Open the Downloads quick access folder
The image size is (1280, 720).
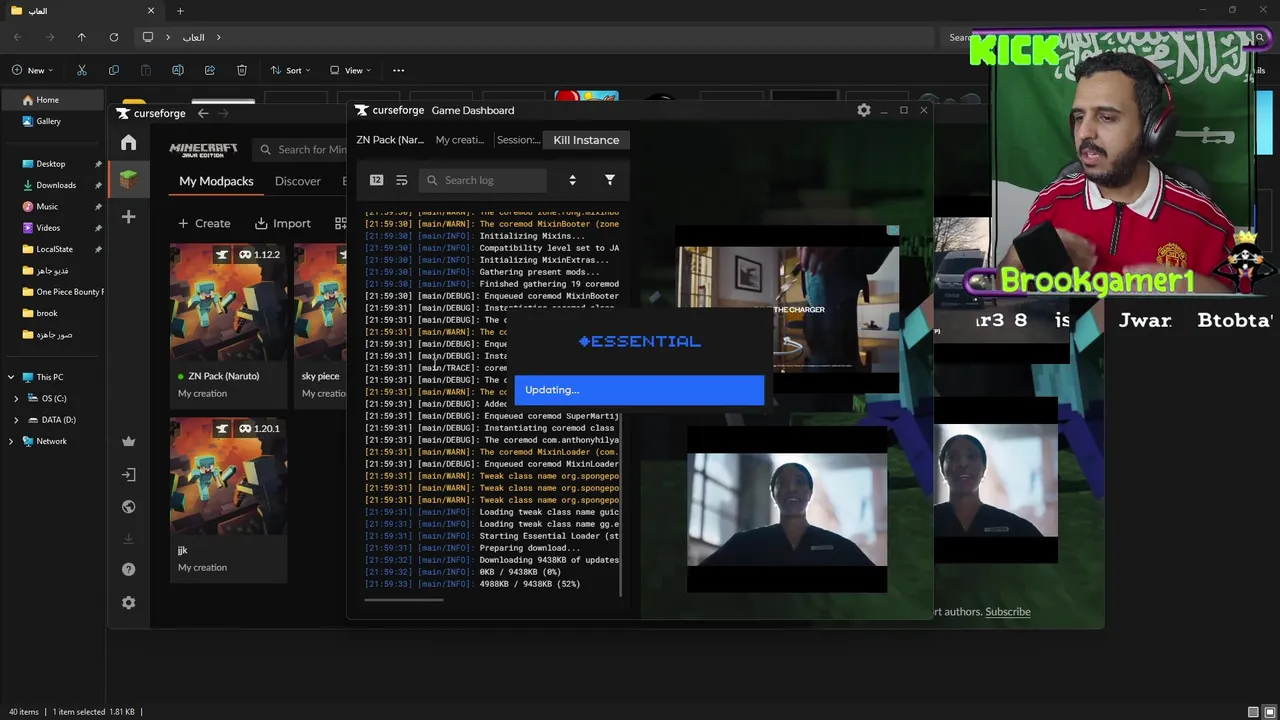[x=55, y=185]
